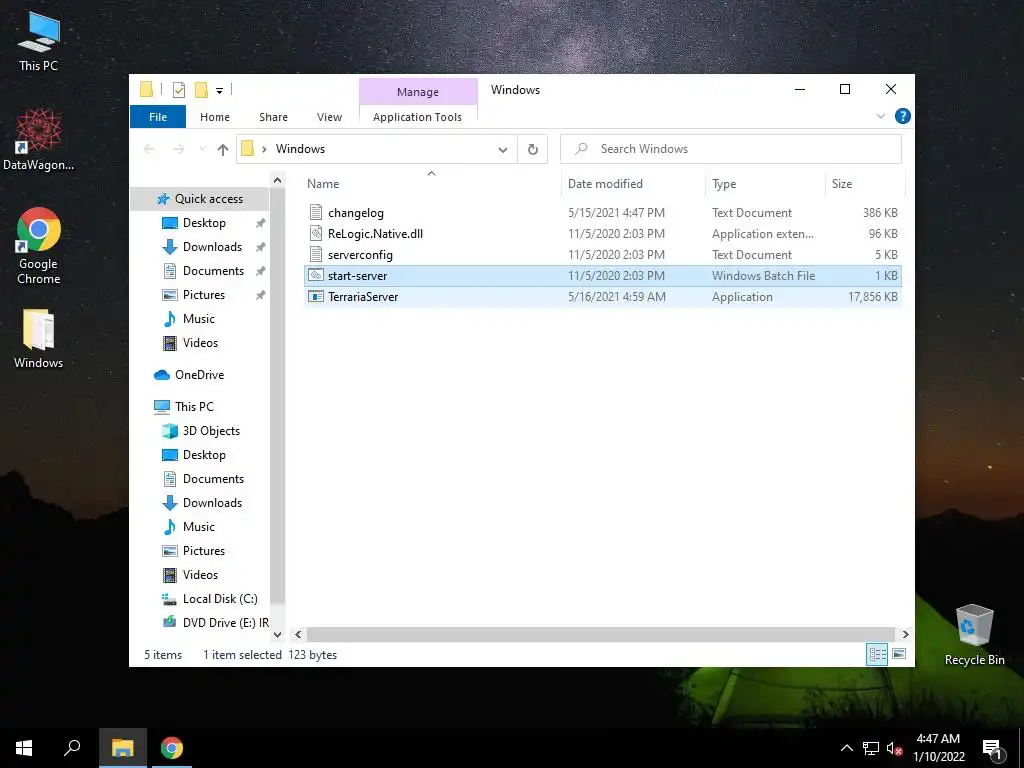Click the Properties quick access toolbar icon
The height and width of the screenshot is (768, 1024).
click(x=178, y=90)
